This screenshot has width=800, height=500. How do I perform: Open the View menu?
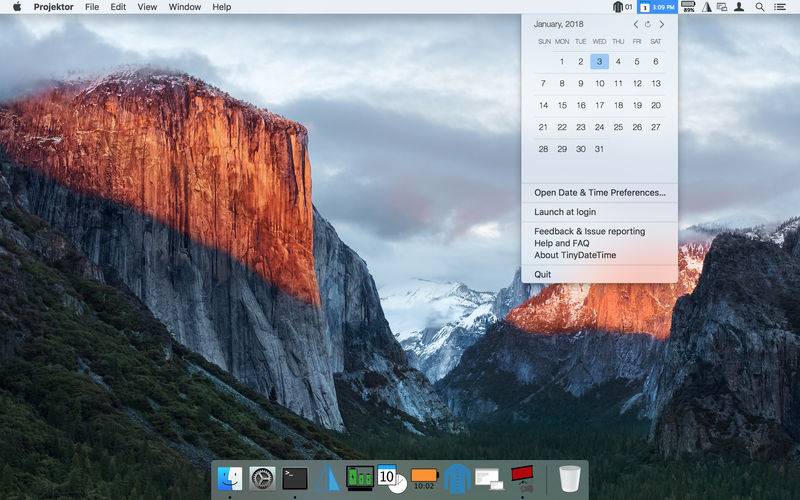click(147, 7)
